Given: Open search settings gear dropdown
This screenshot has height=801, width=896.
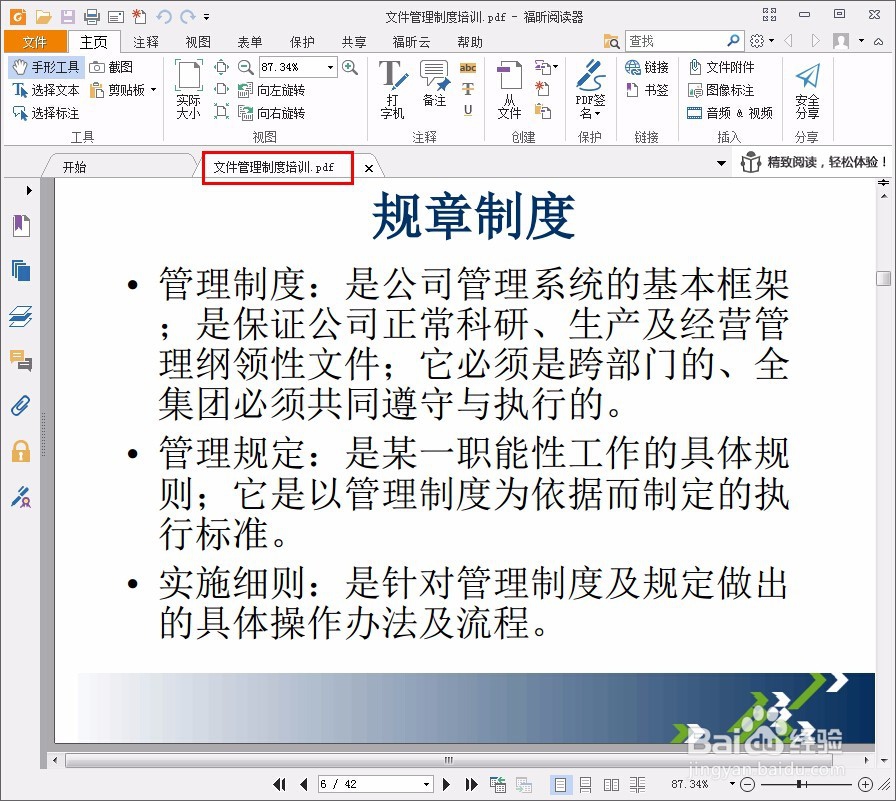Looking at the screenshot, I should pos(762,41).
